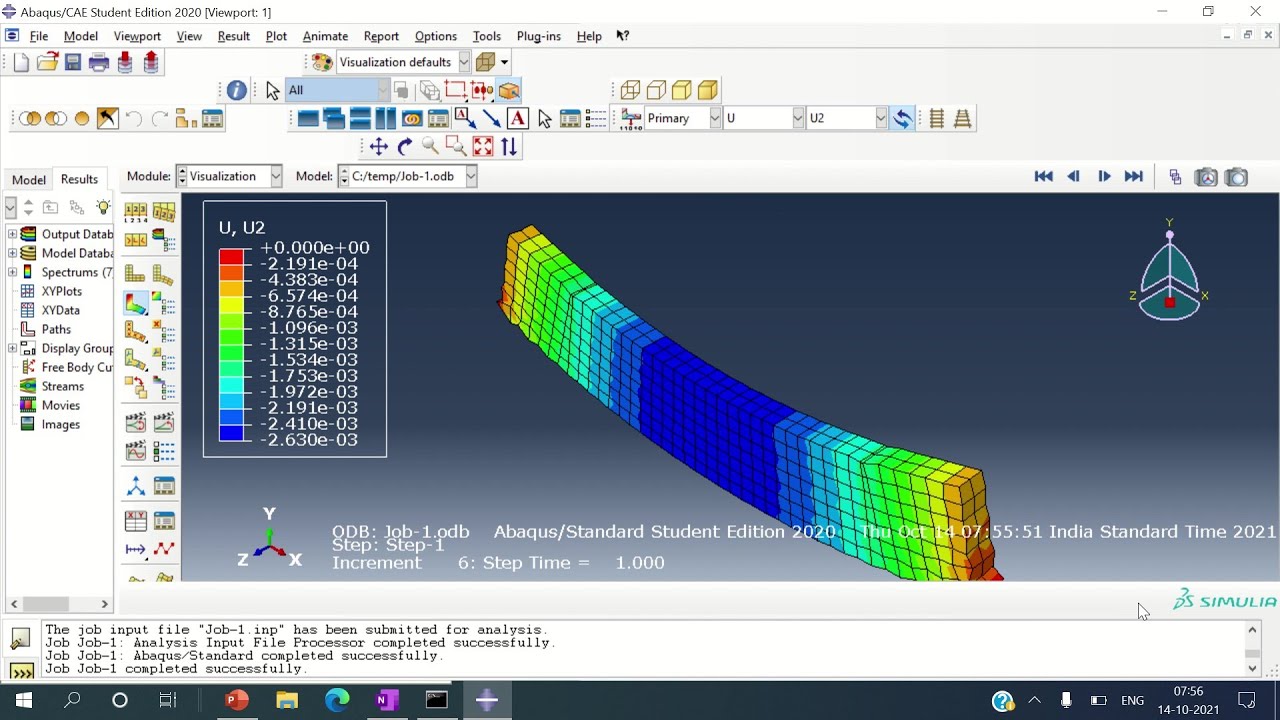Activate the Rotate view tool
Viewport: 1280px width, 720px height.
404,146
